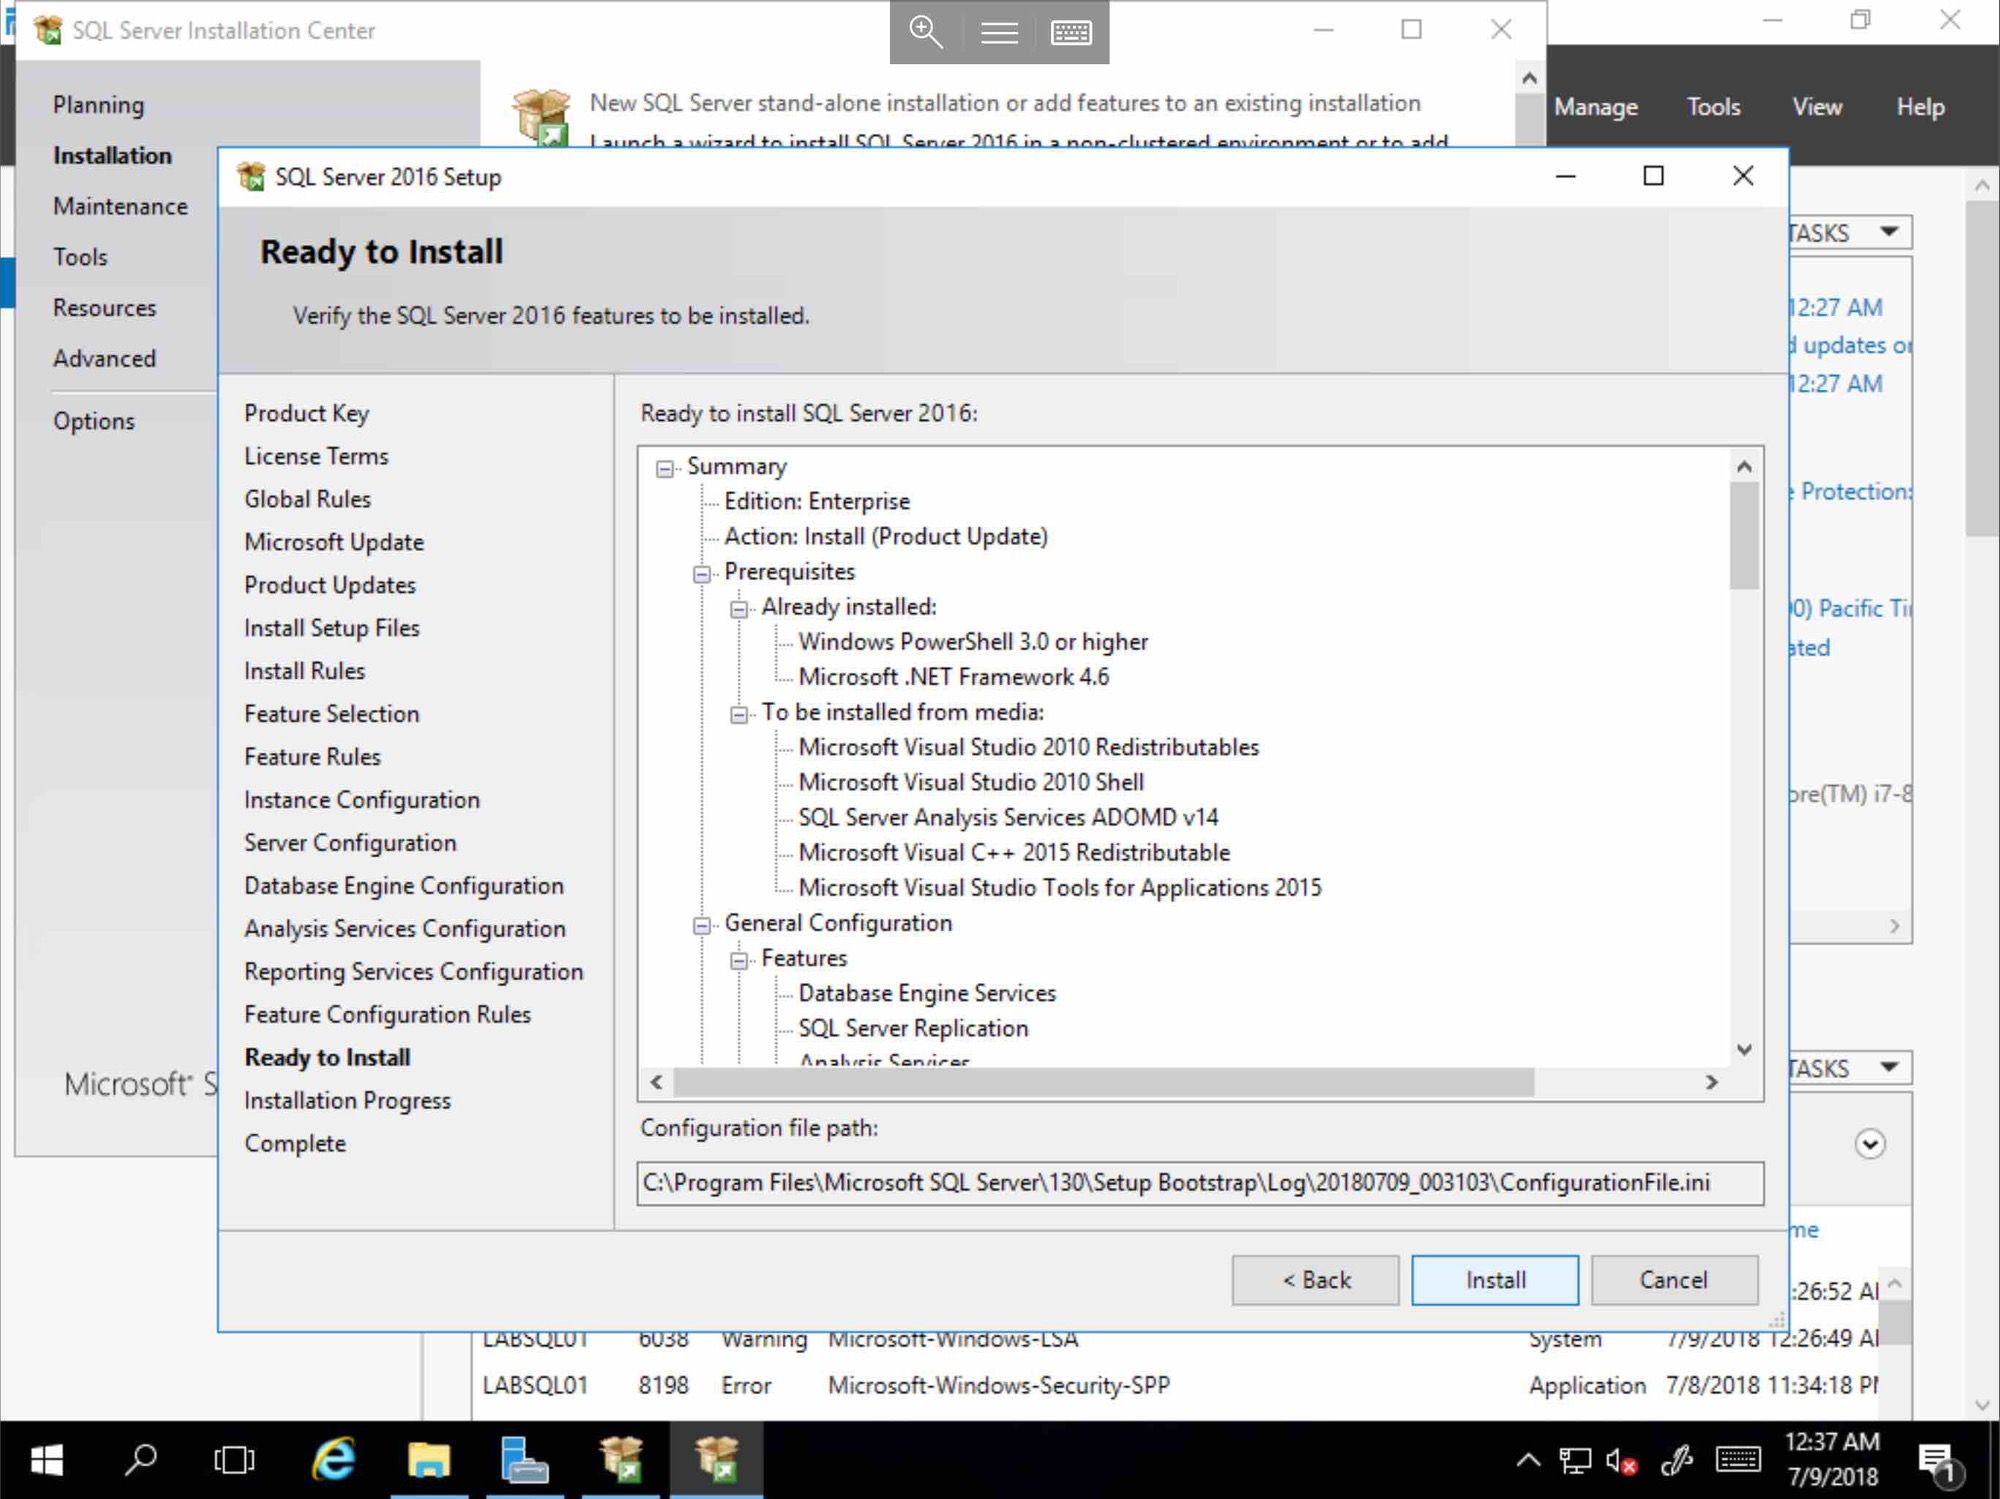
Task: Click the summary tree horizontal scrollbar thumb
Action: coord(1104,1082)
